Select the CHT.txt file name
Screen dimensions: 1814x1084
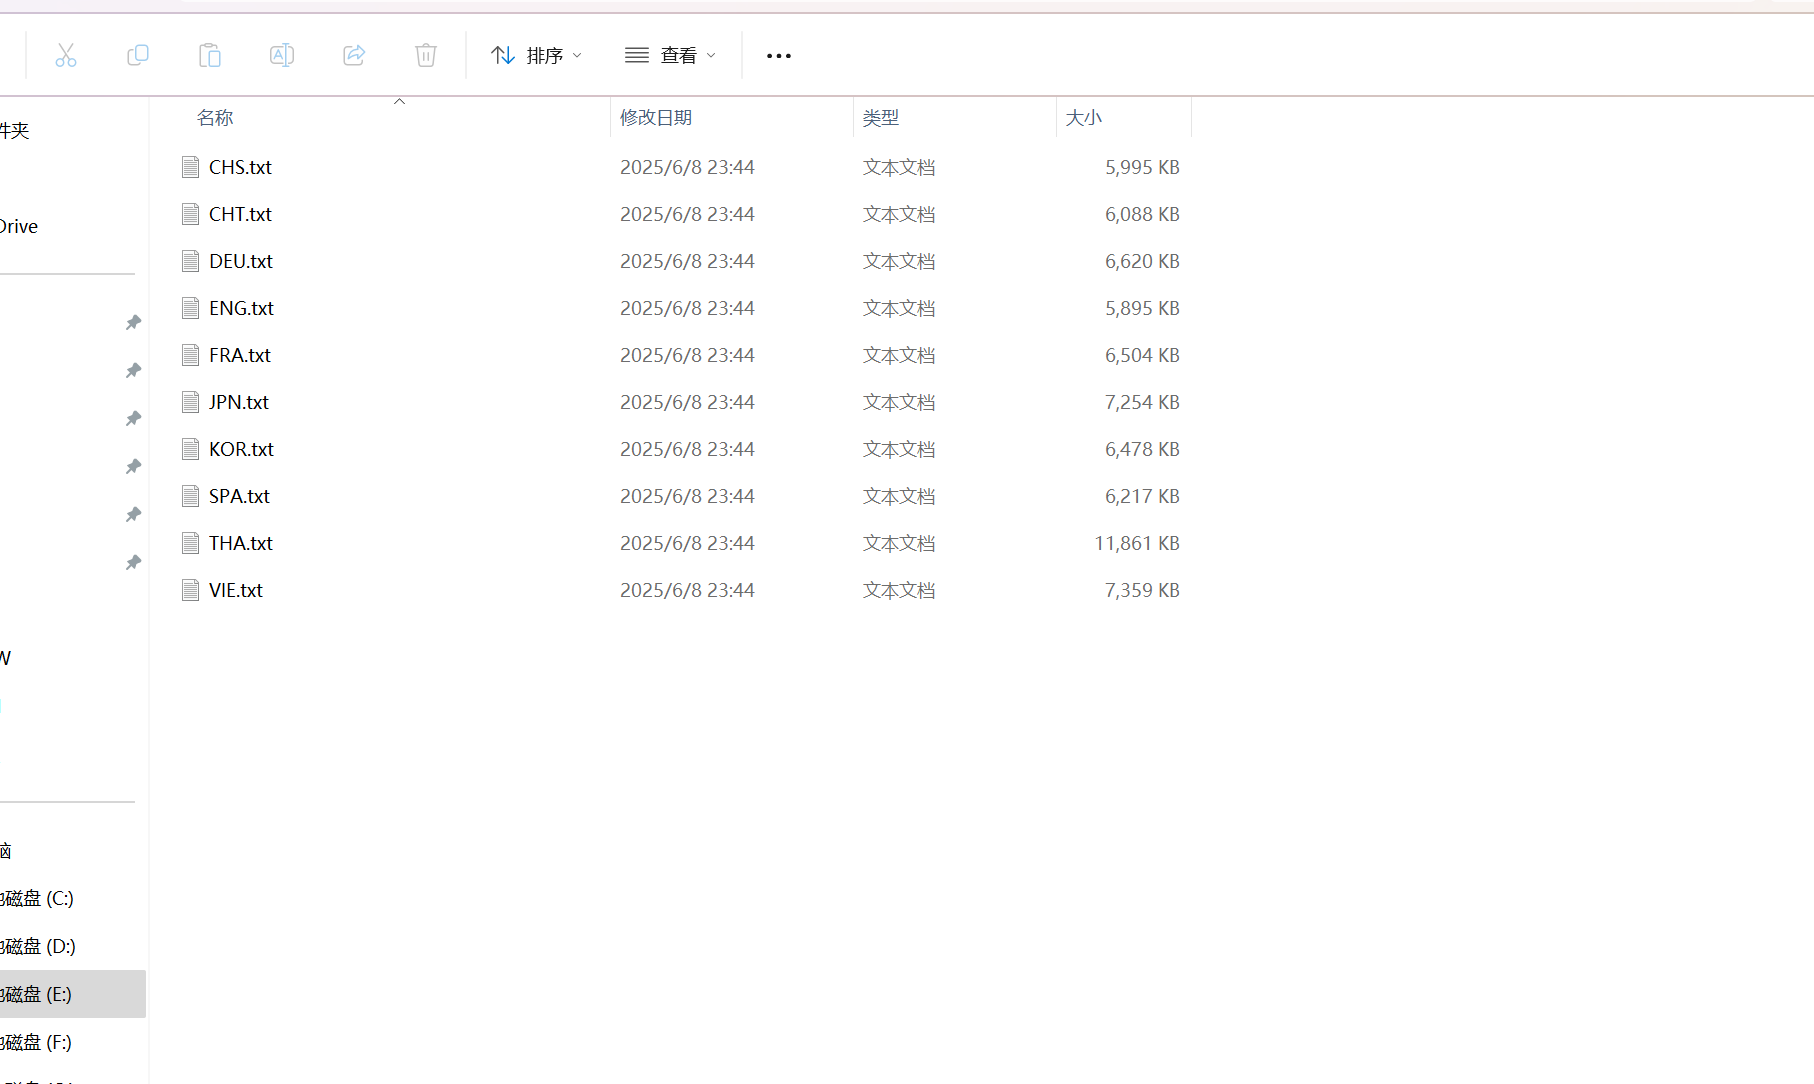pos(240,214)
